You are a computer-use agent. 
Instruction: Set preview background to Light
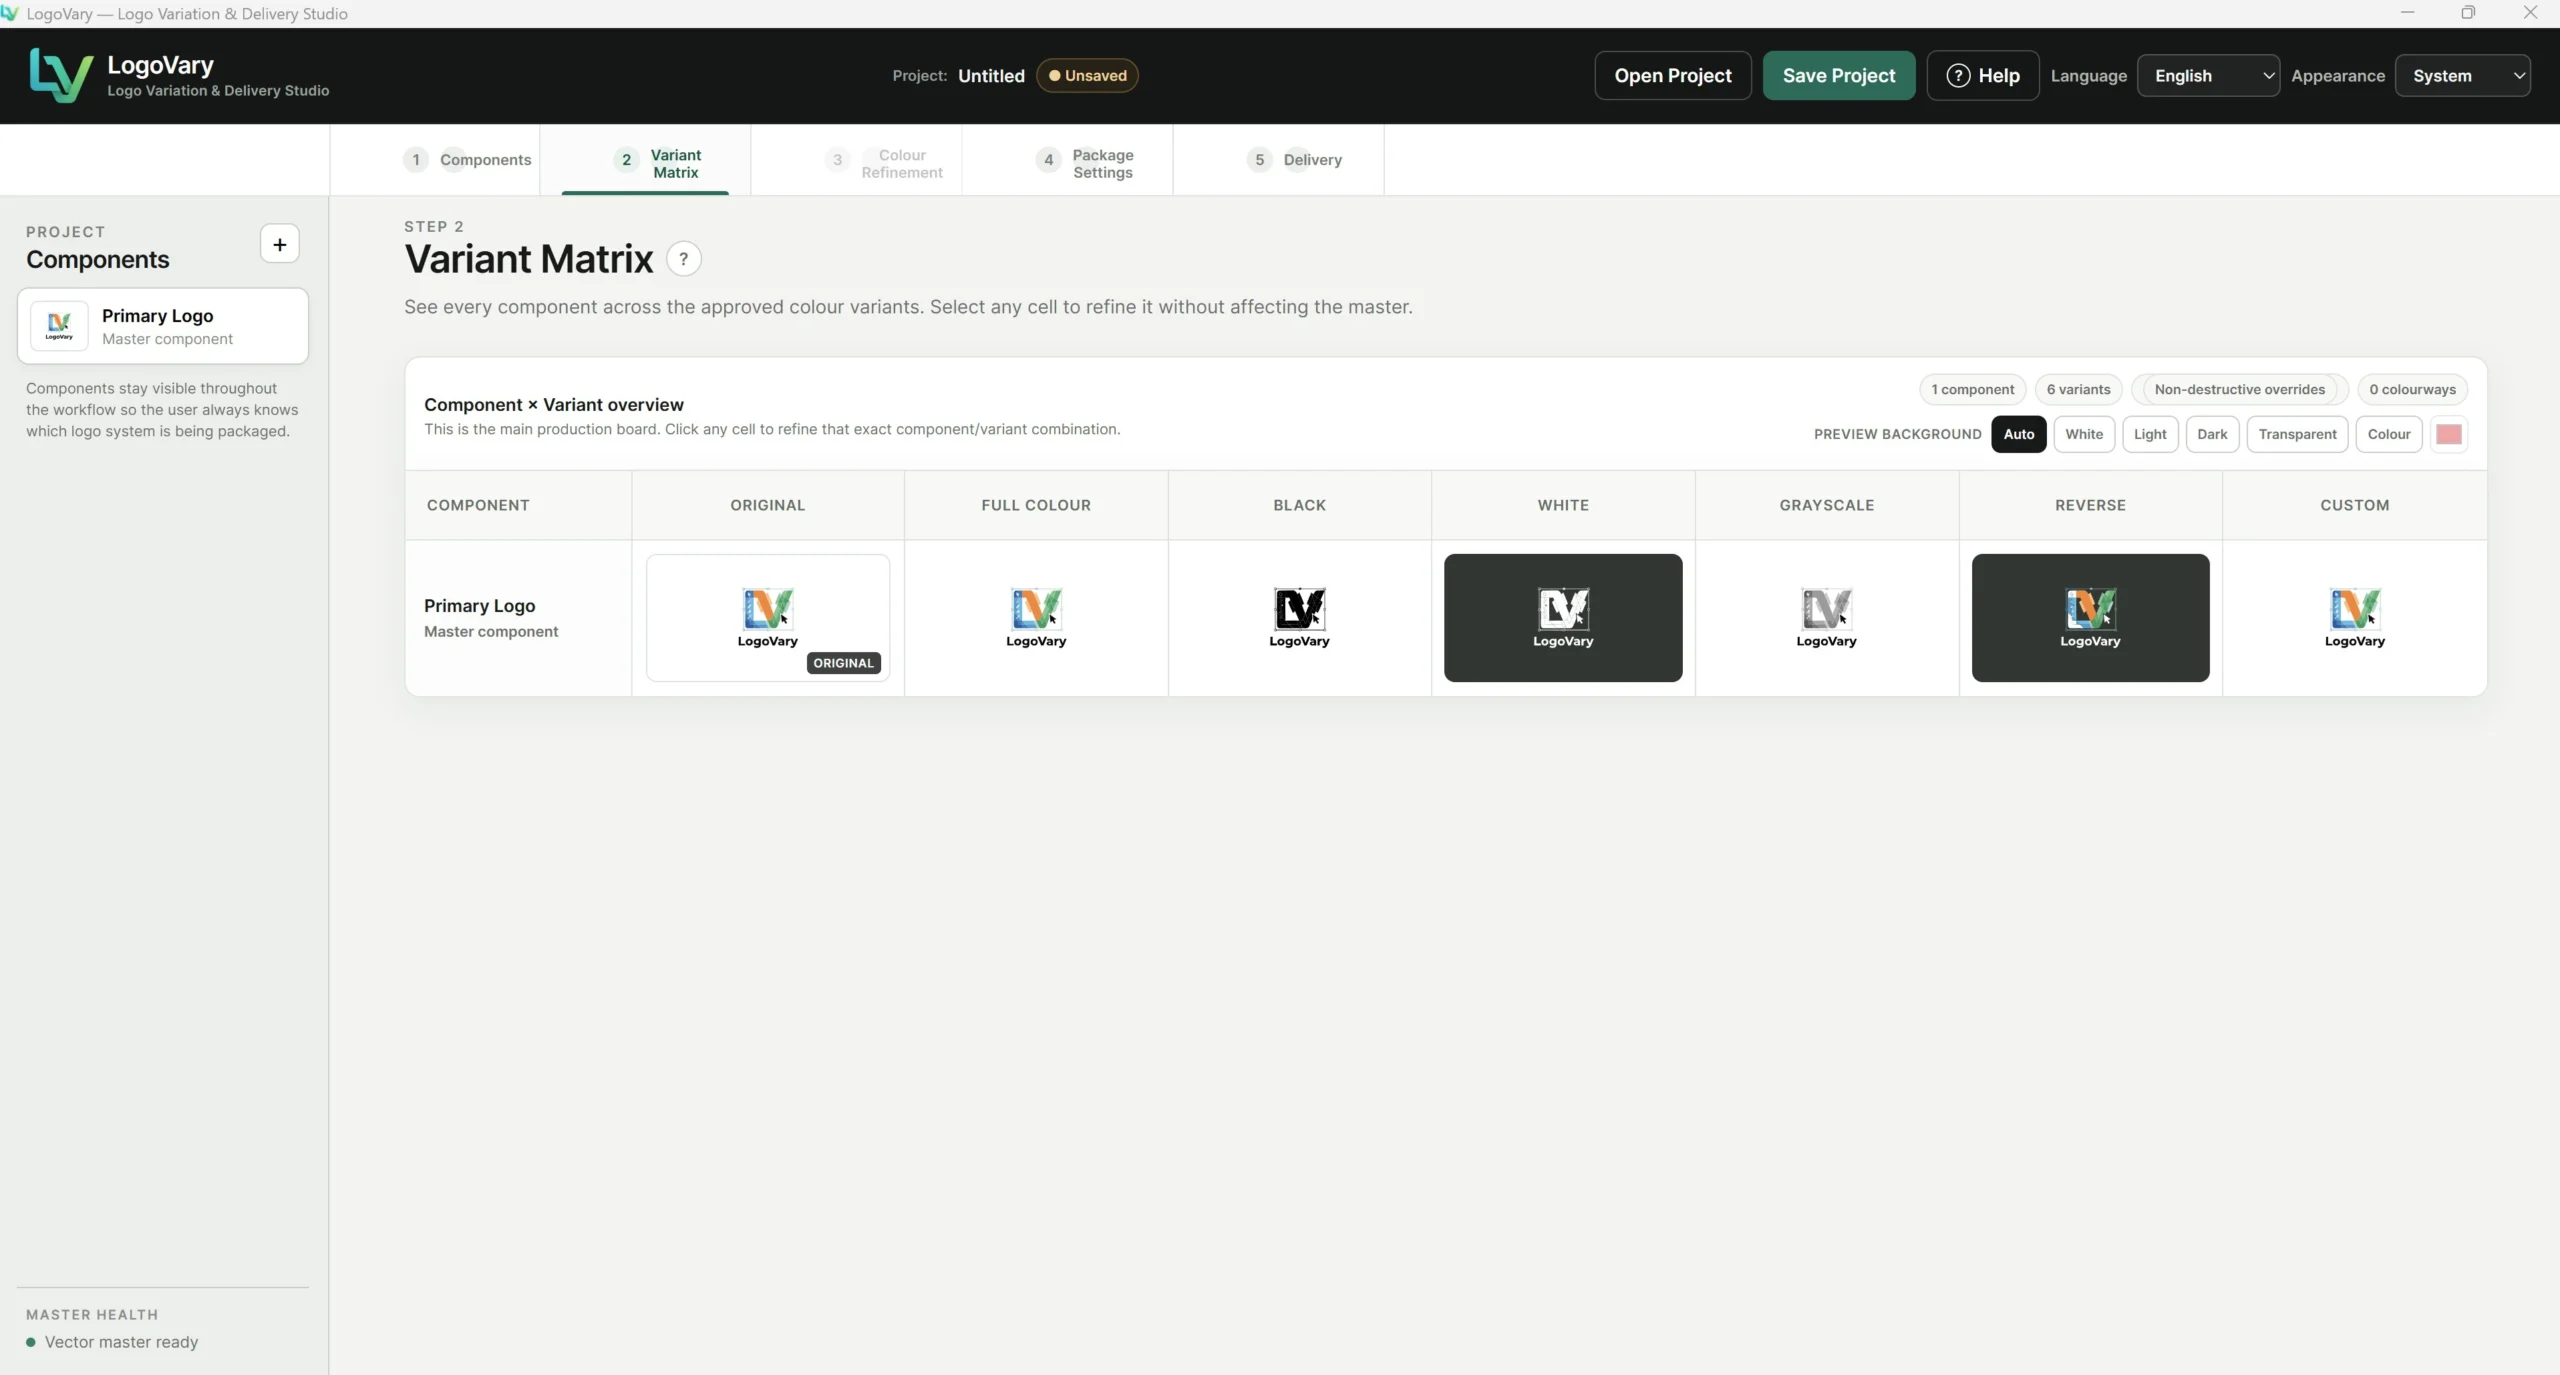(x=2150, y=434)
